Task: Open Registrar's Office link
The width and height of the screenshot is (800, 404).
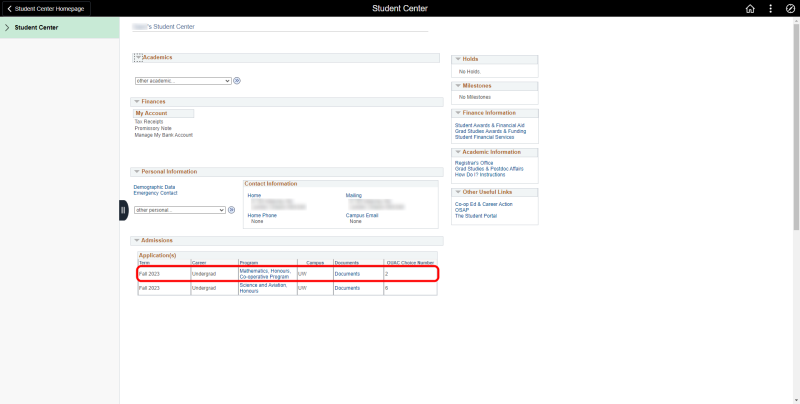Action: 474,163
